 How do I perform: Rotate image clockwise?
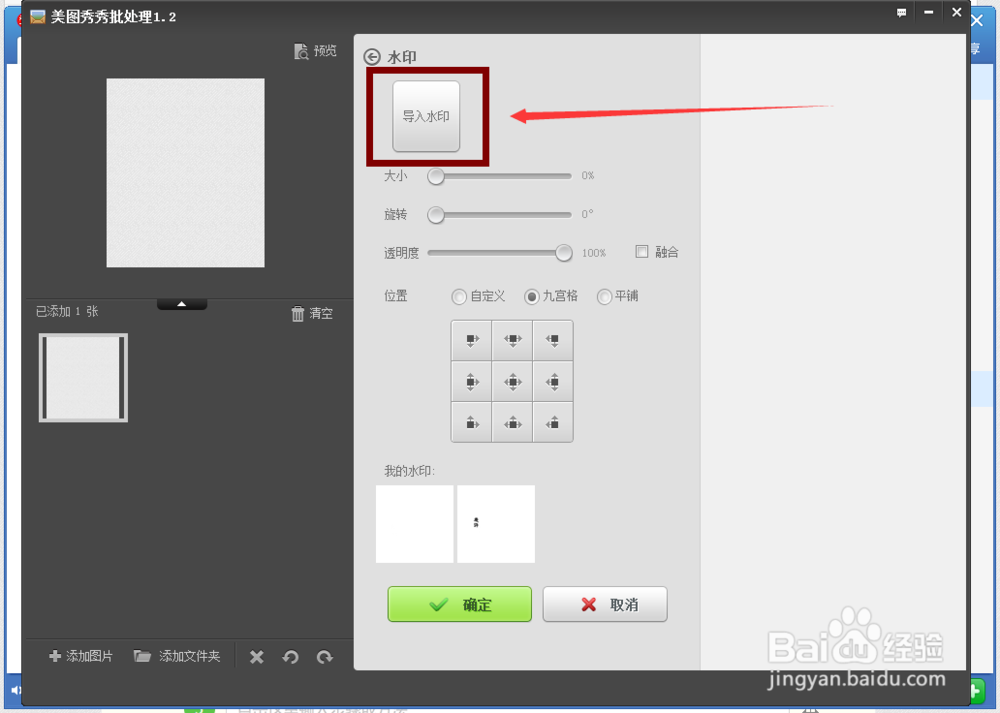pos(325,657)
